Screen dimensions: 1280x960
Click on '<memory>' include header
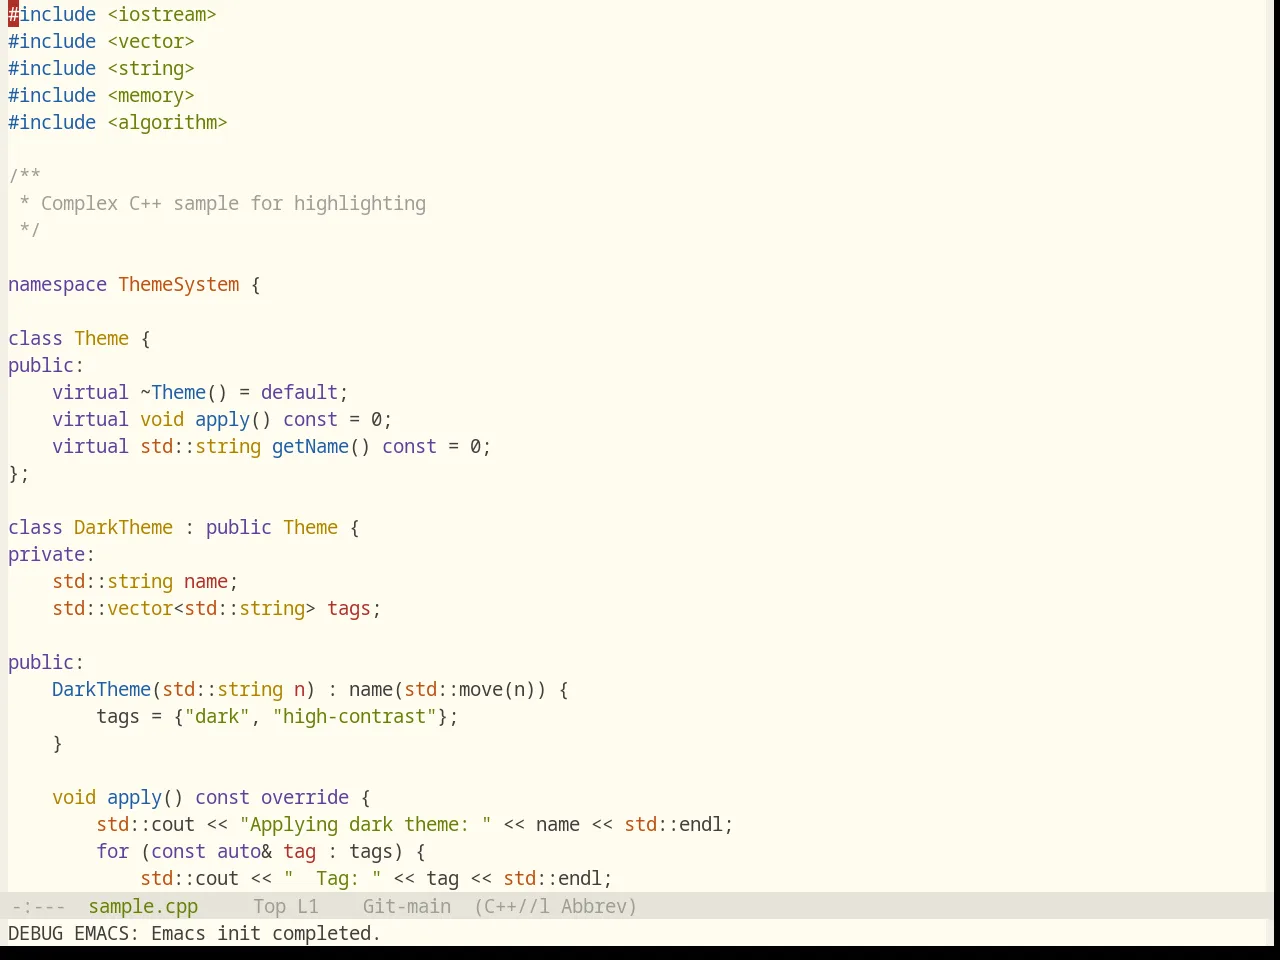[151, 96]
